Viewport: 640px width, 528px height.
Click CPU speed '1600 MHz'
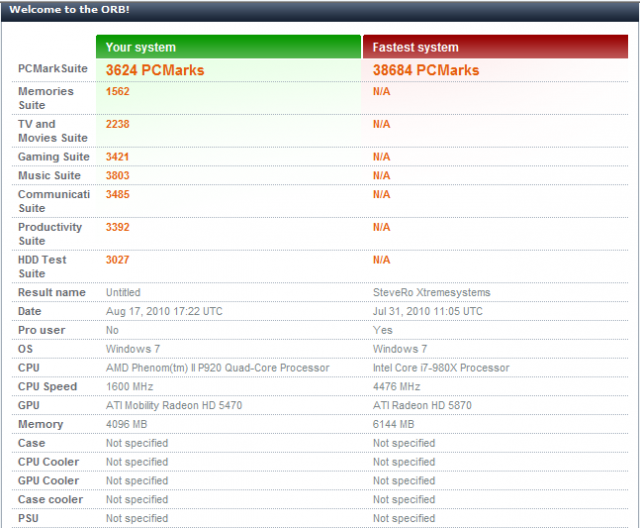pyautogui.click(x=129, y=386)
